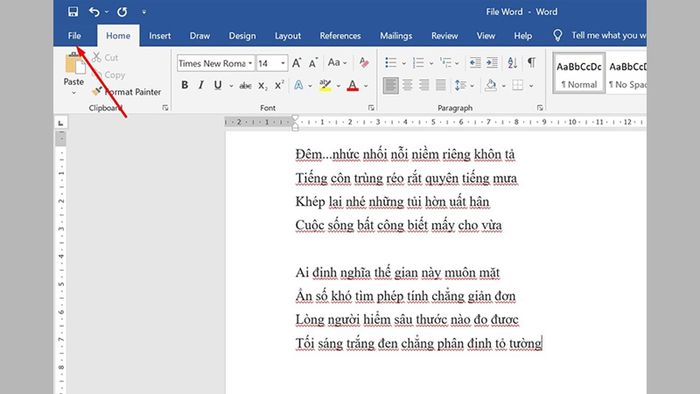Screen dimensions: 700x394
Task: Toggle Show/Hide paragraph marks
Action: [x=531, y=62]
